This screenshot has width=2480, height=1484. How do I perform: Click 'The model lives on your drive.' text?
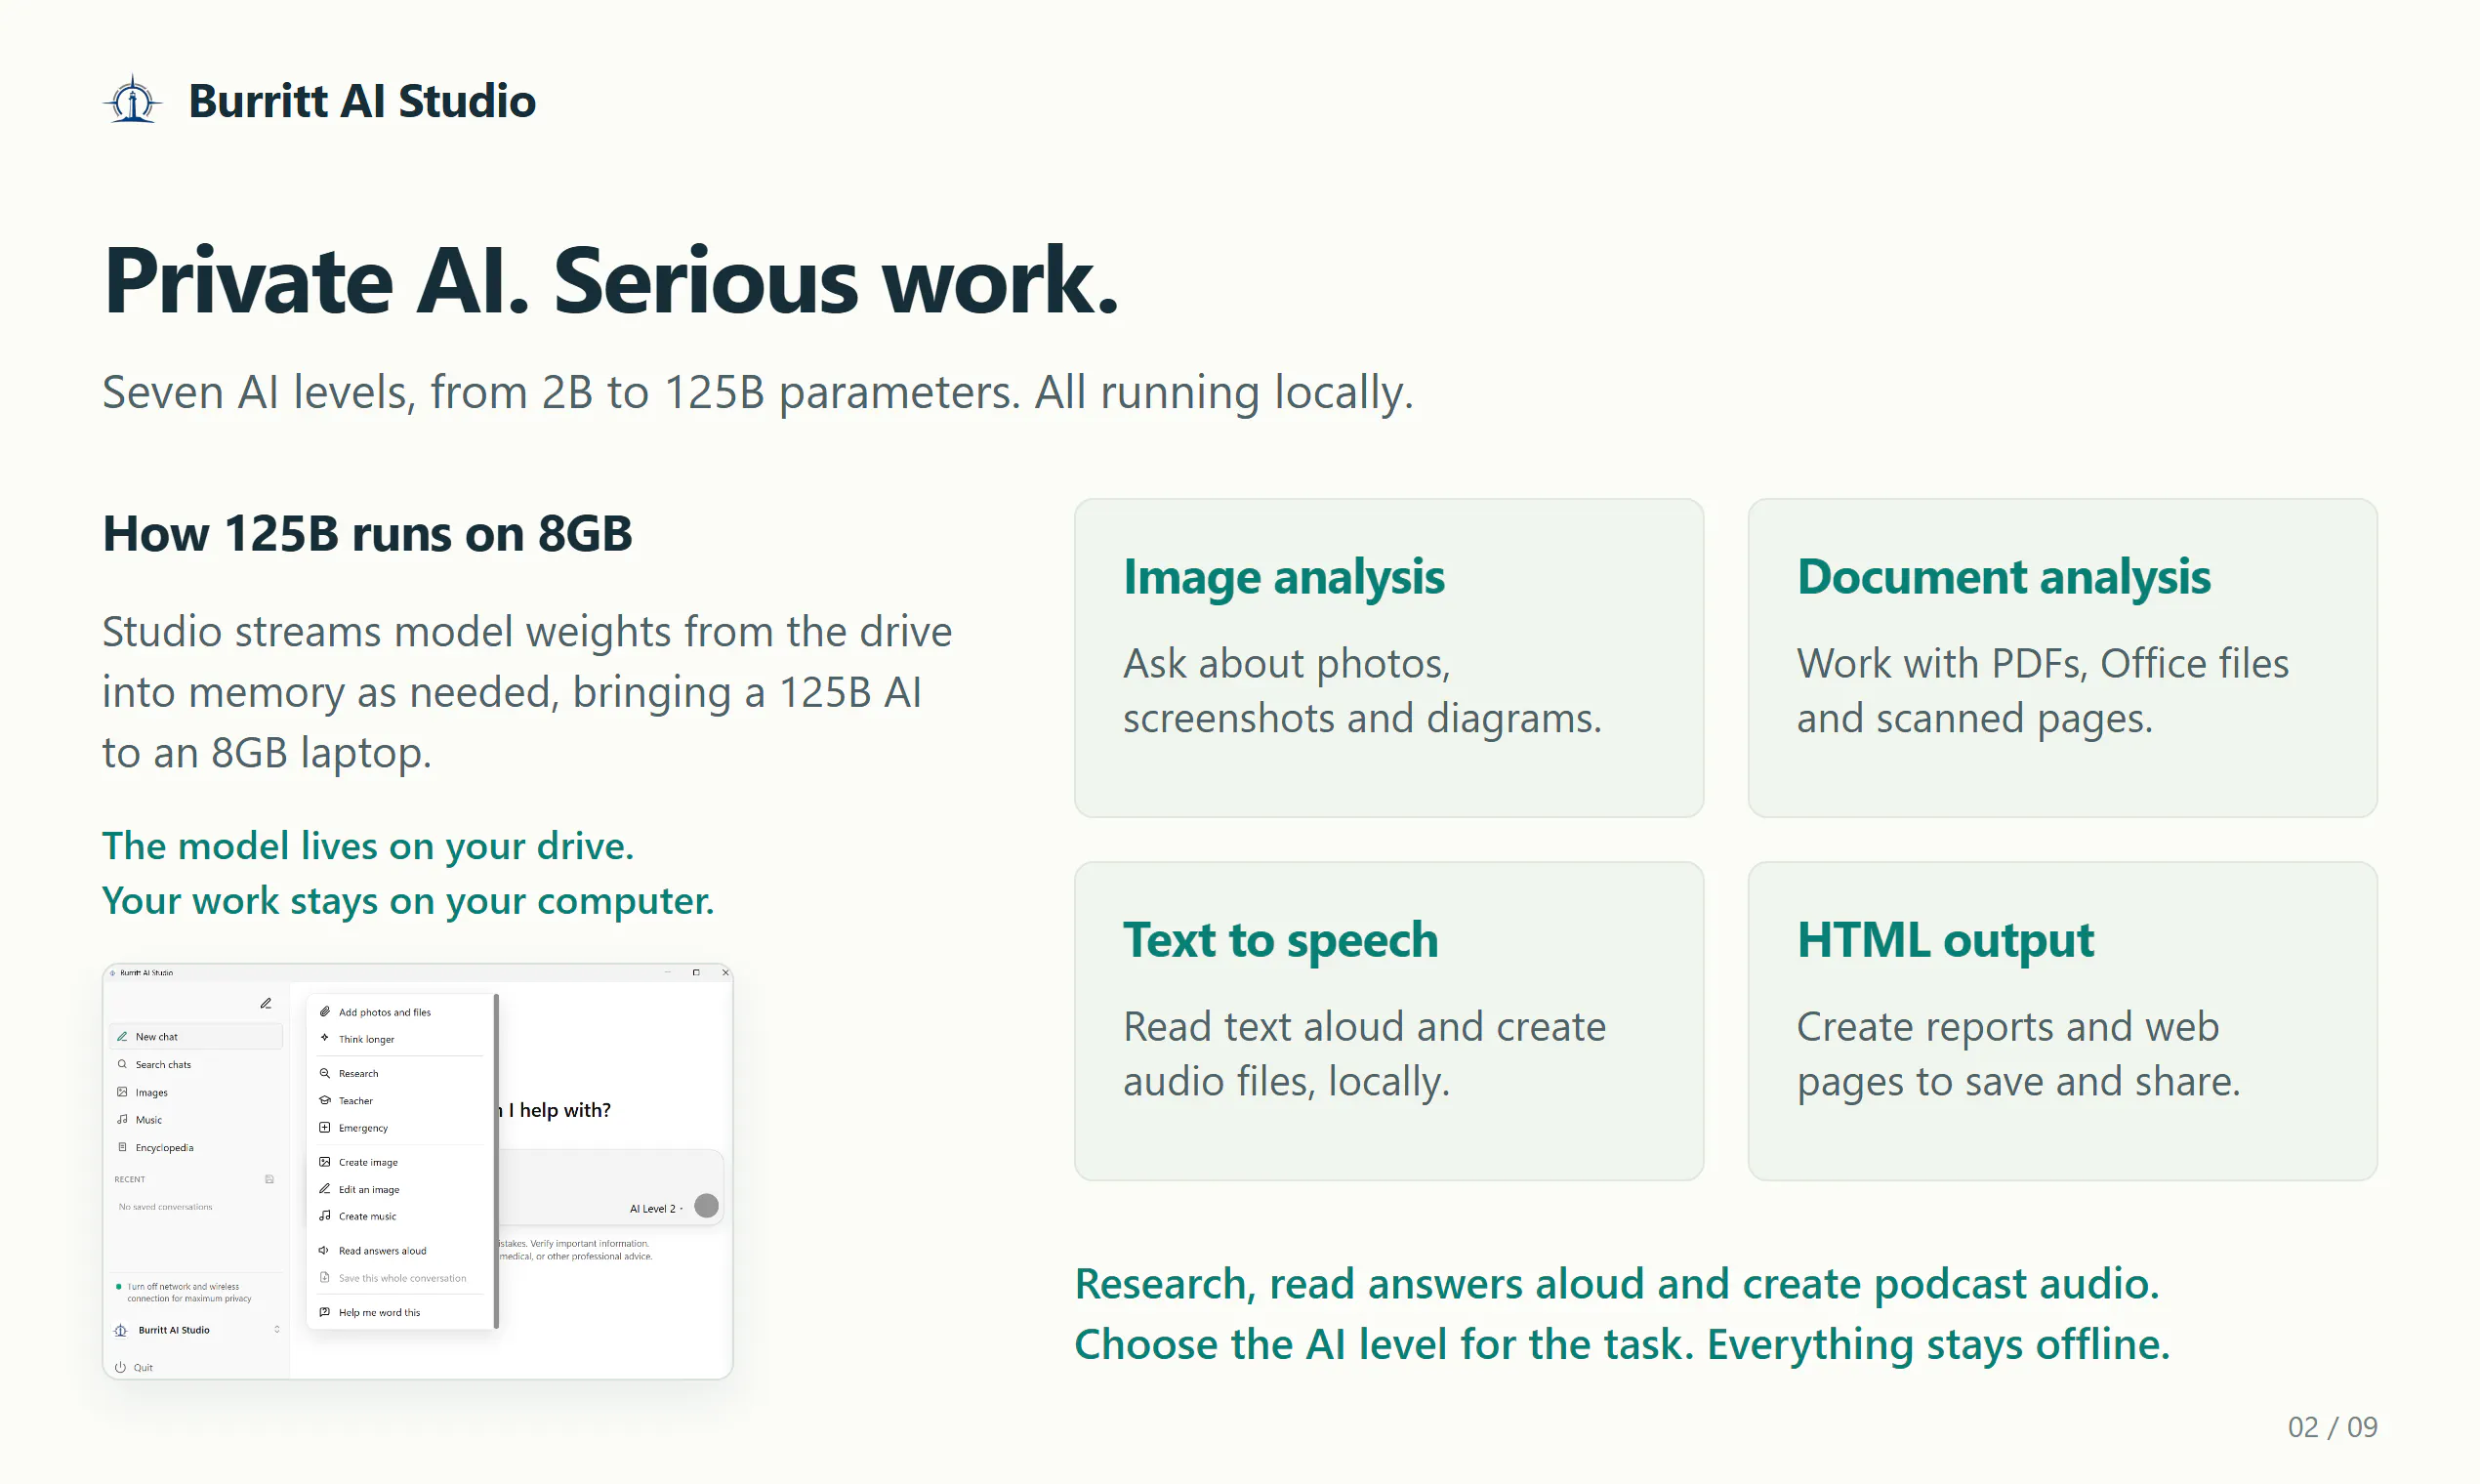click(x=368, y=846)
